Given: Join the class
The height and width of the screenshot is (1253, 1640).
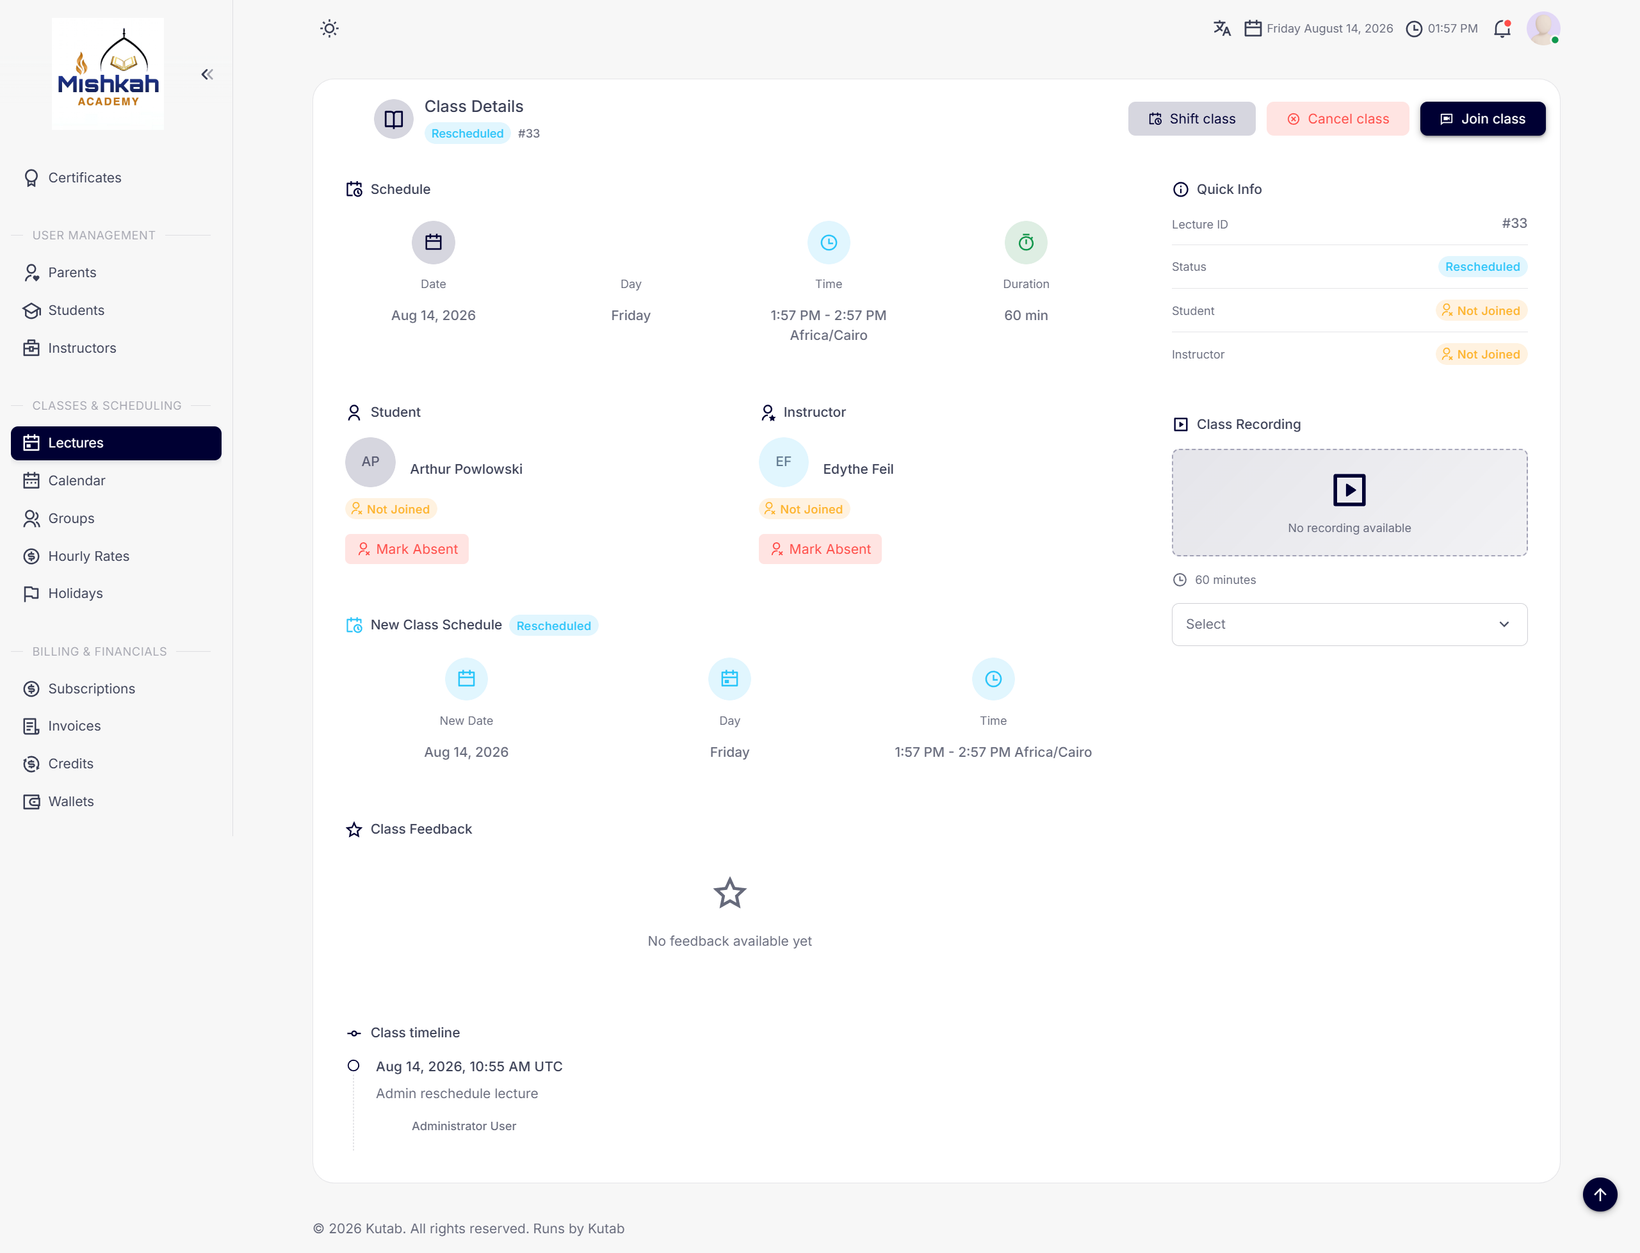Looking at the screenshot, I should tap(1482, 119).
